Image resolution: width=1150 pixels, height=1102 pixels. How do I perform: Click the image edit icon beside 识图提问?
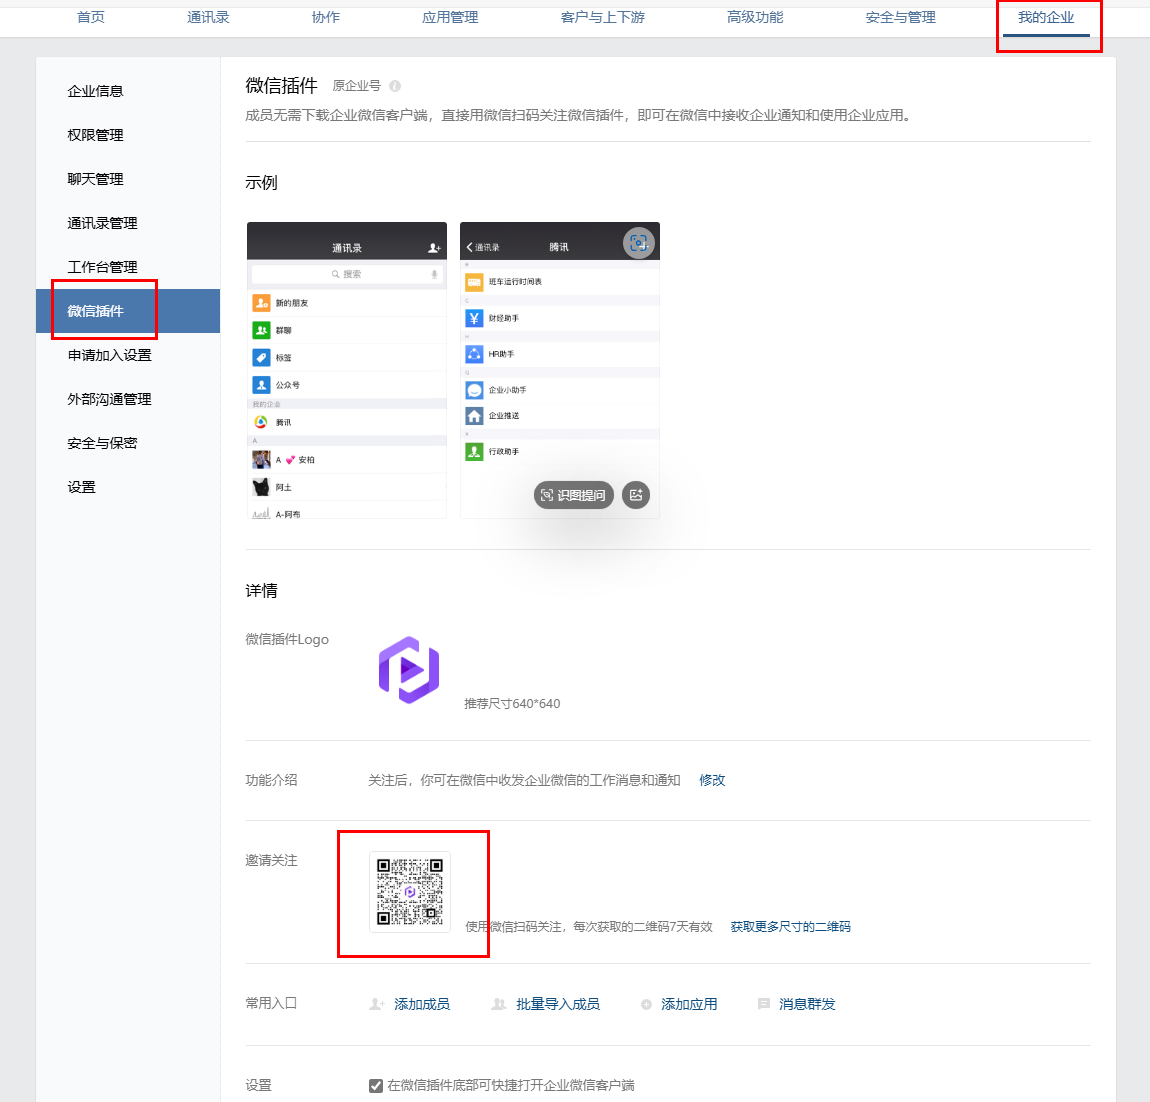tap(636, 495)
